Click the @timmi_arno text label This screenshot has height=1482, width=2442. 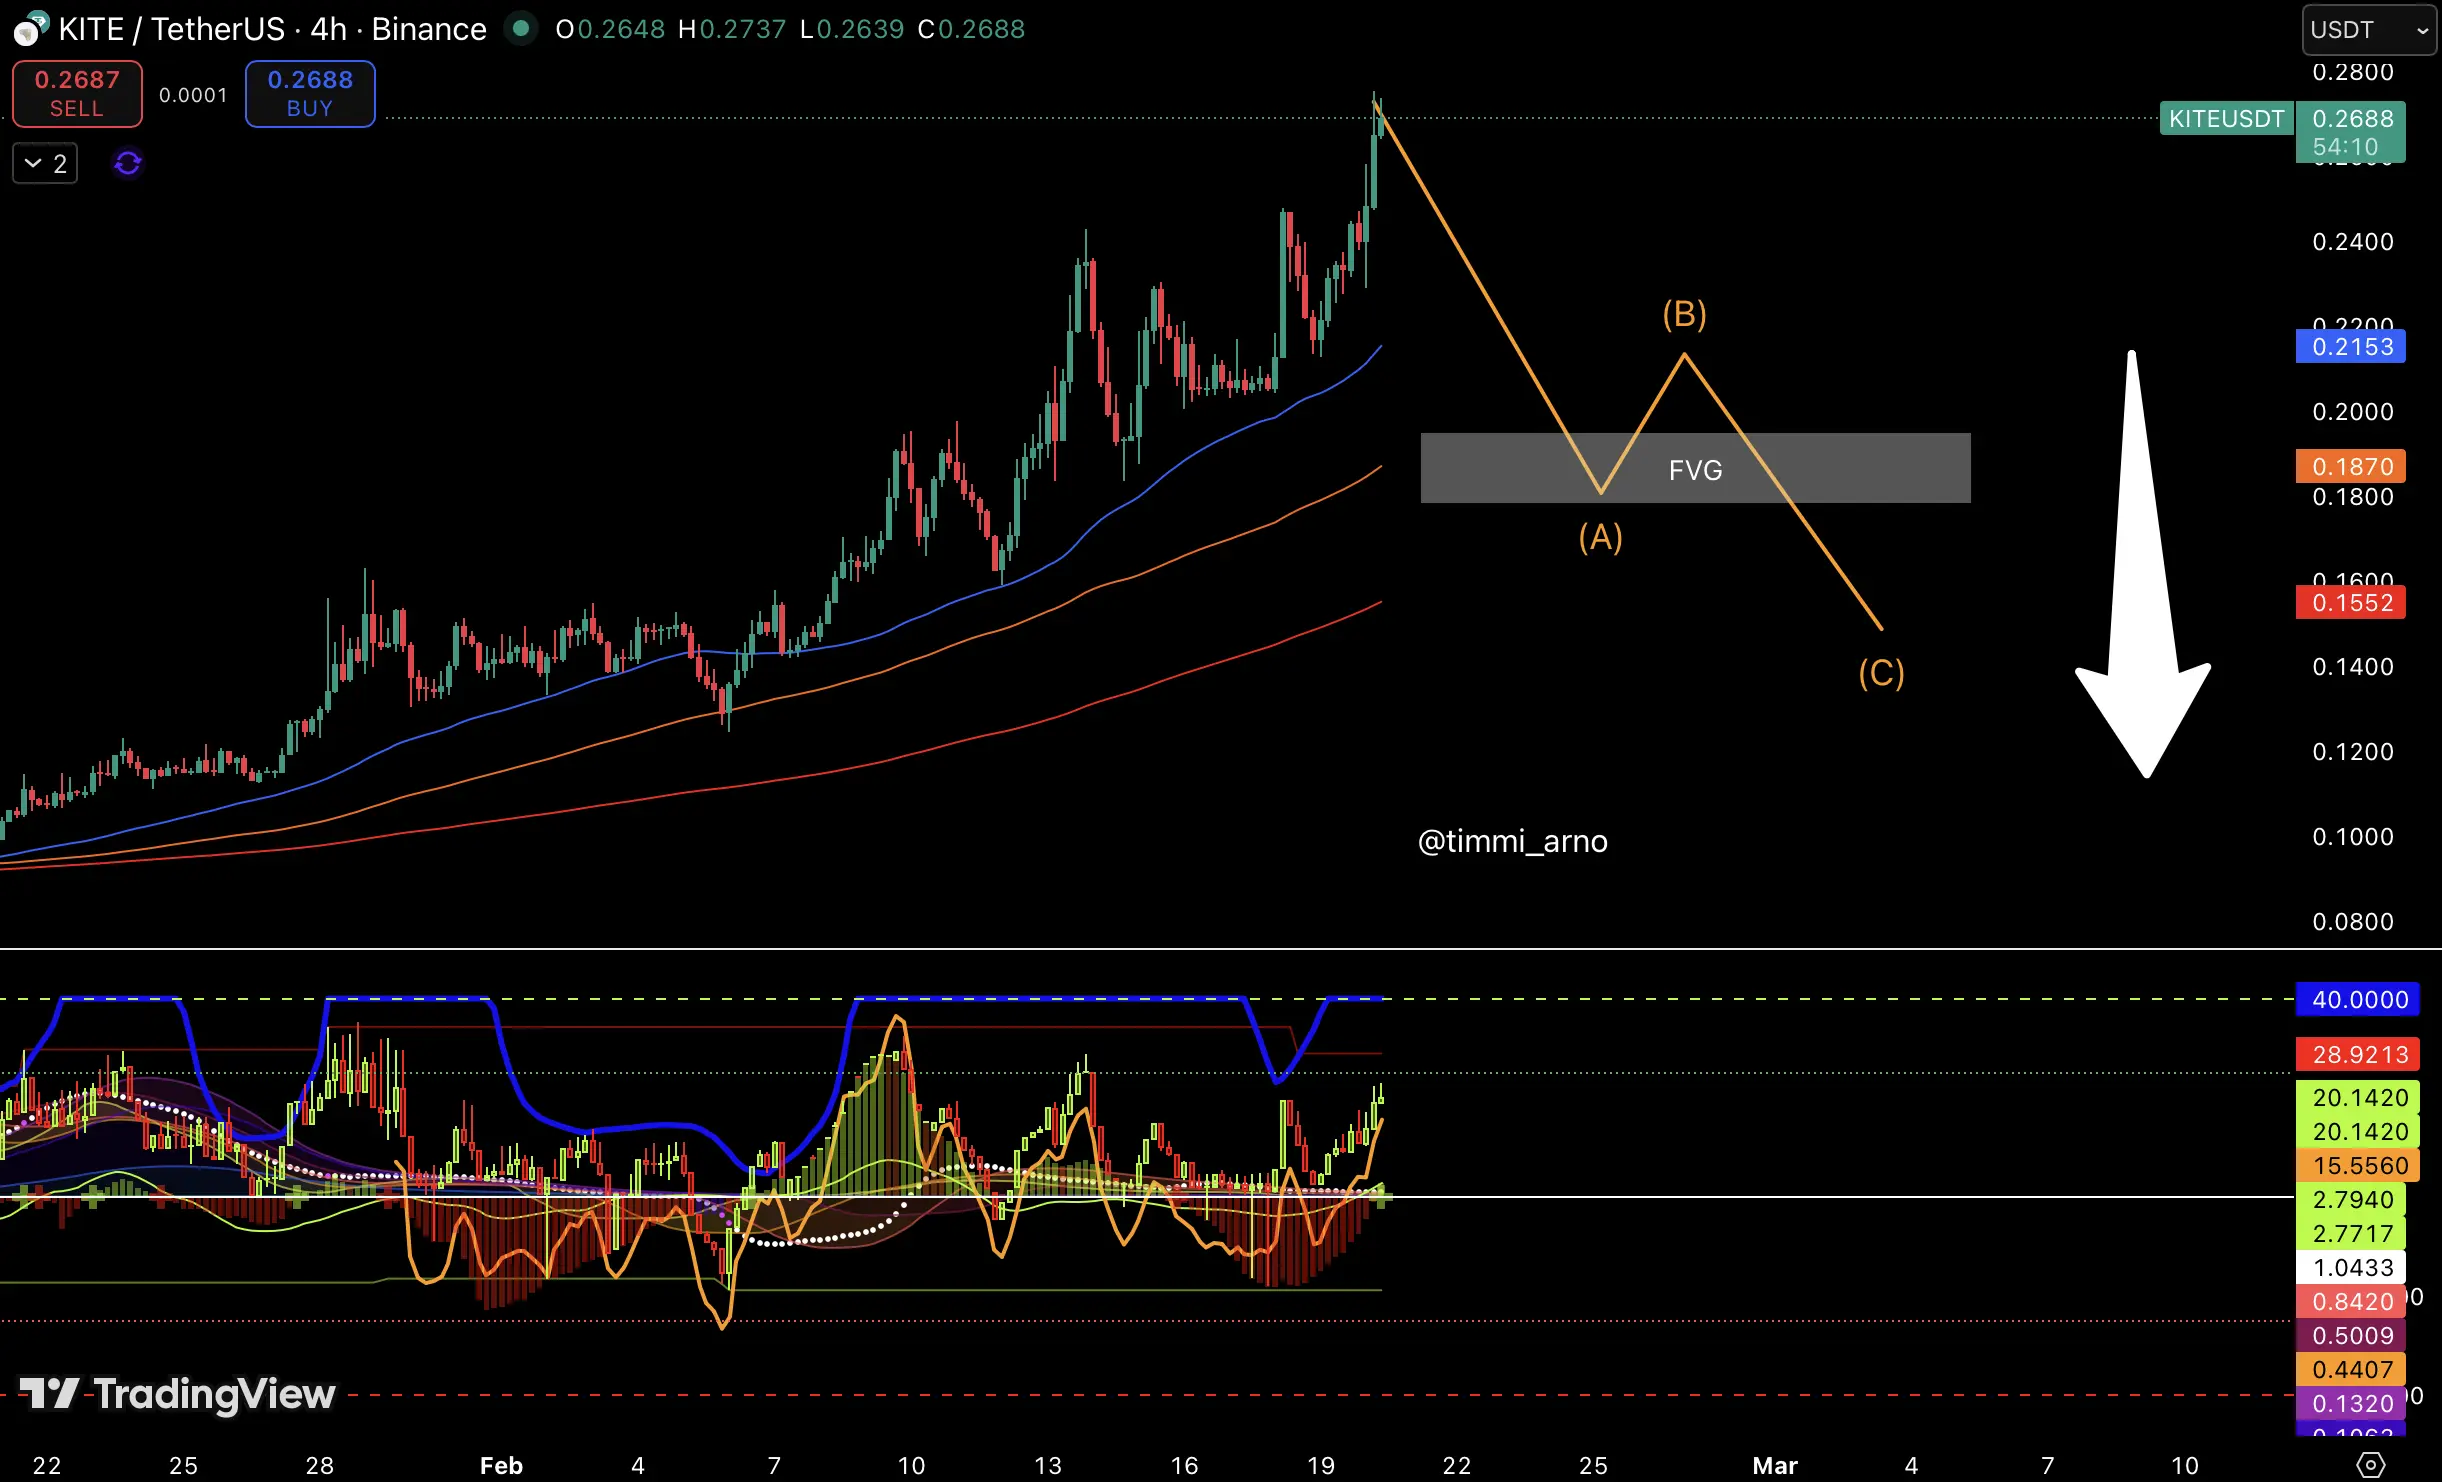[x=1512, y=841]
